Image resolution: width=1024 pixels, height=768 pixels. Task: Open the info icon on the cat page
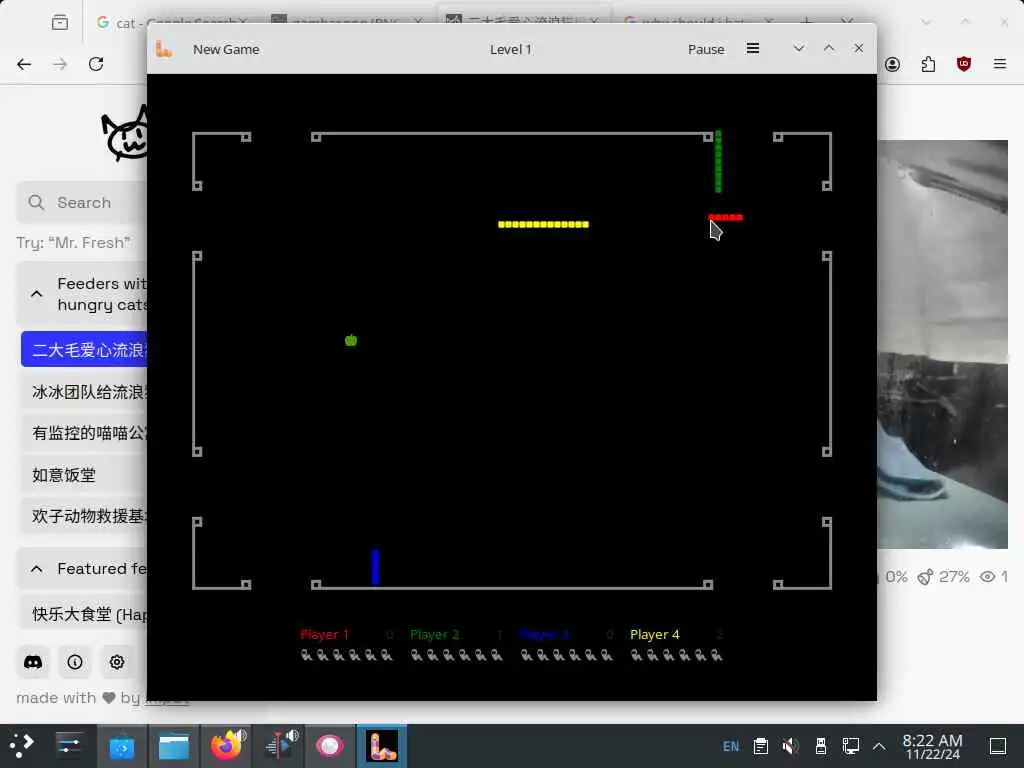pyautogui.click(x=75, y=662)
